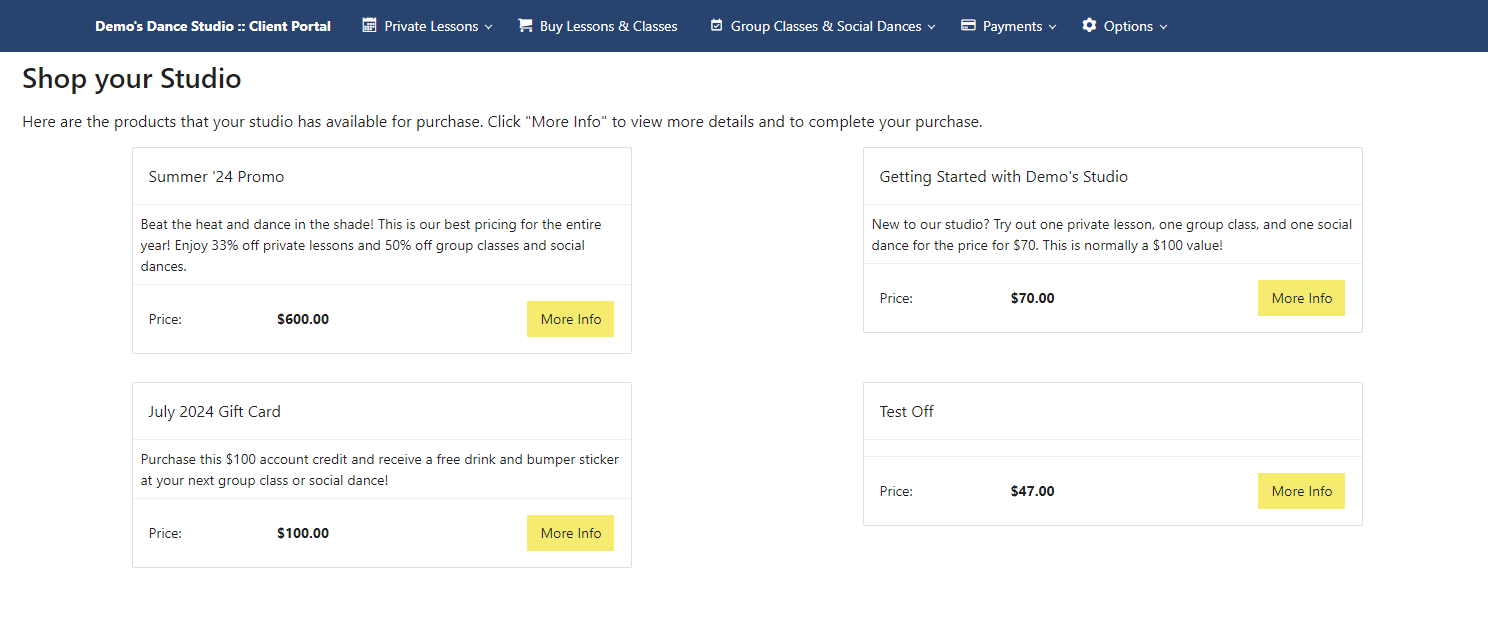This screenshot has height=640, width=1488.
Task: Open the Payments dropdown chevron
Action: click(x=1053, y=27)
